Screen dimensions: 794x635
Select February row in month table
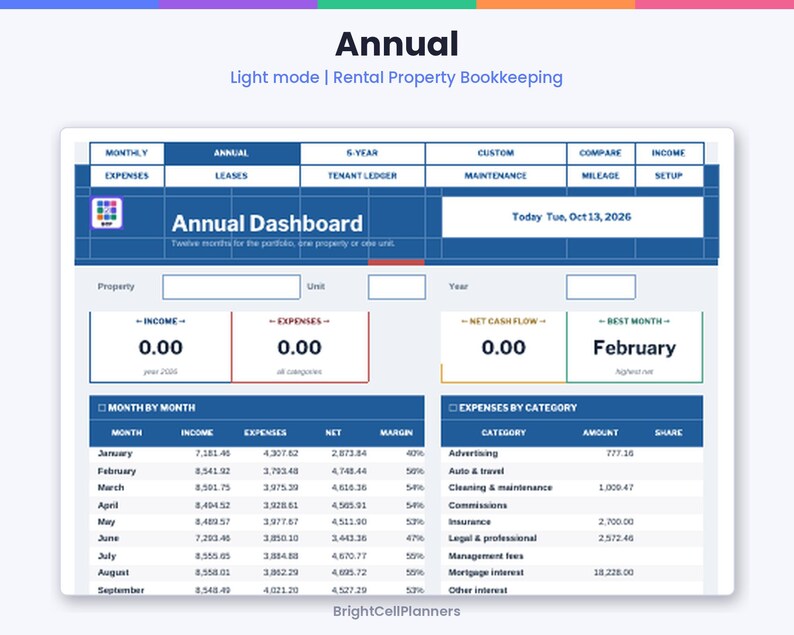tap(257, 471)
